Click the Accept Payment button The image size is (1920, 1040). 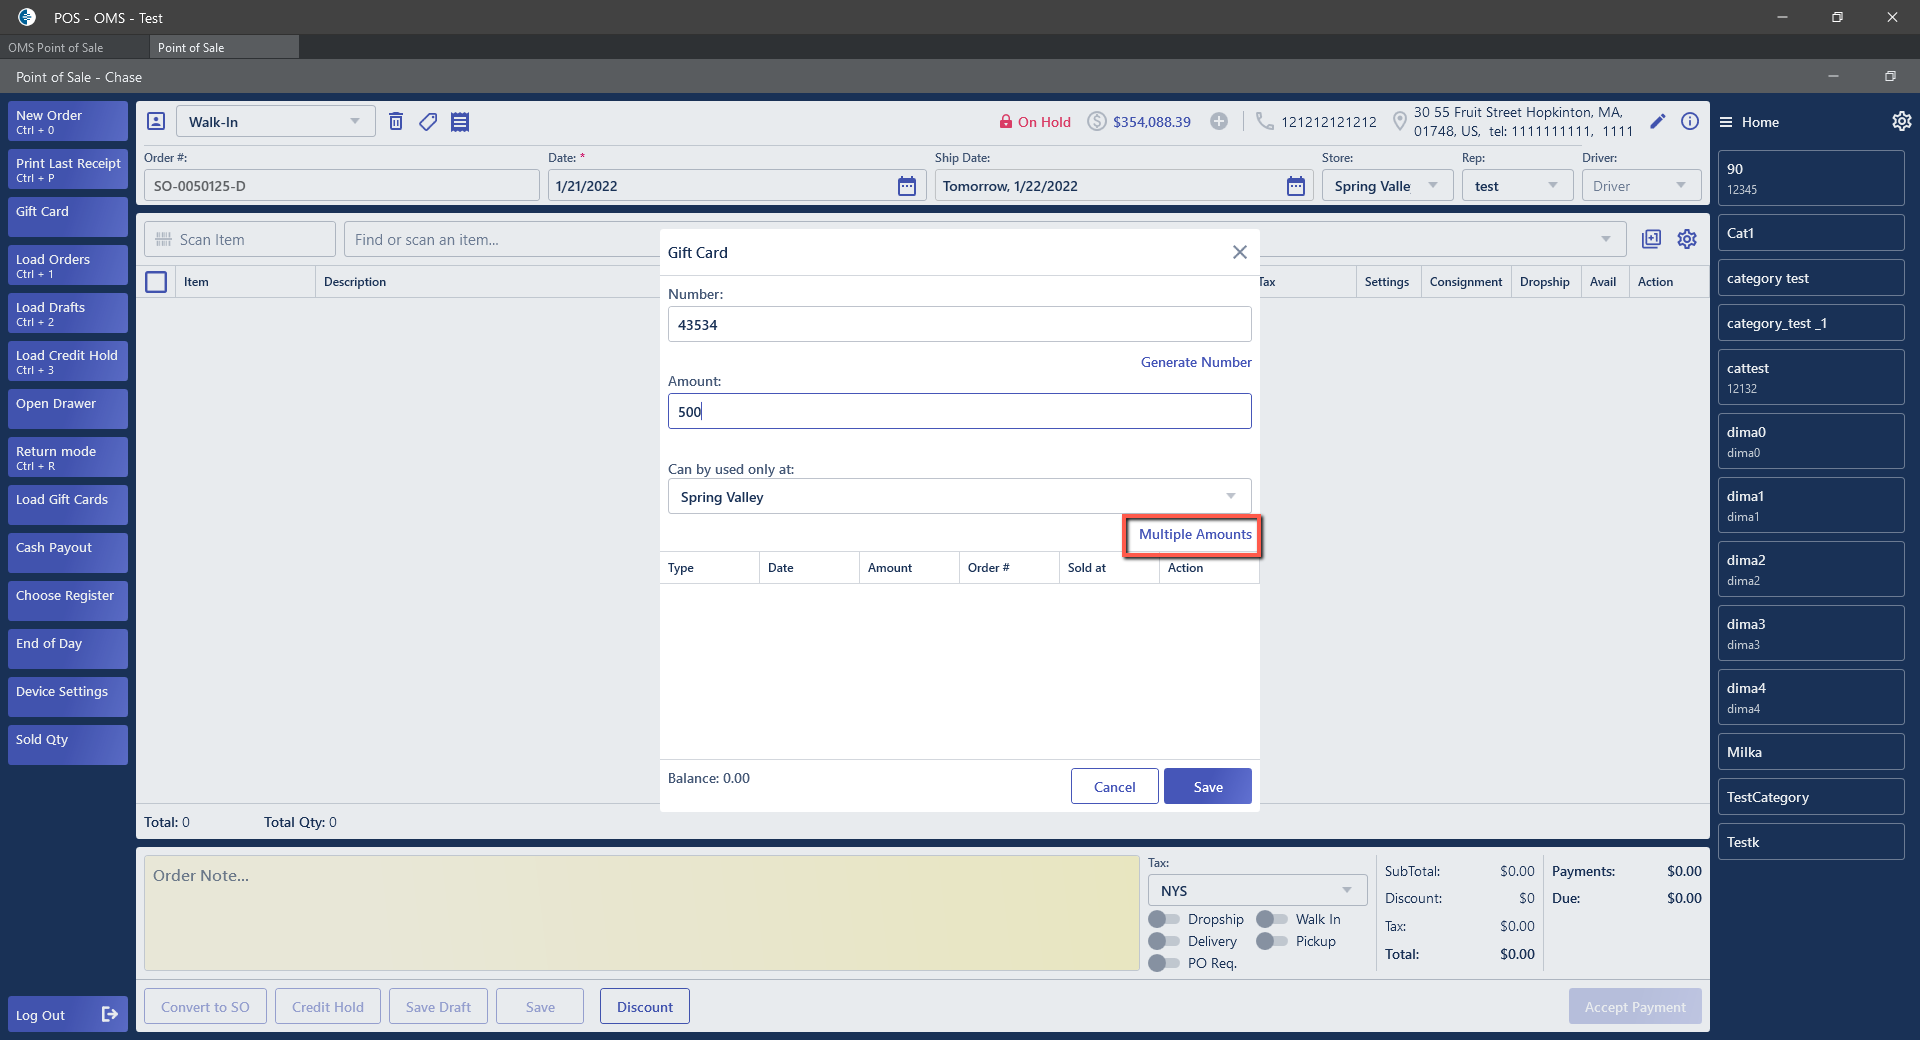point(1635,1006)
